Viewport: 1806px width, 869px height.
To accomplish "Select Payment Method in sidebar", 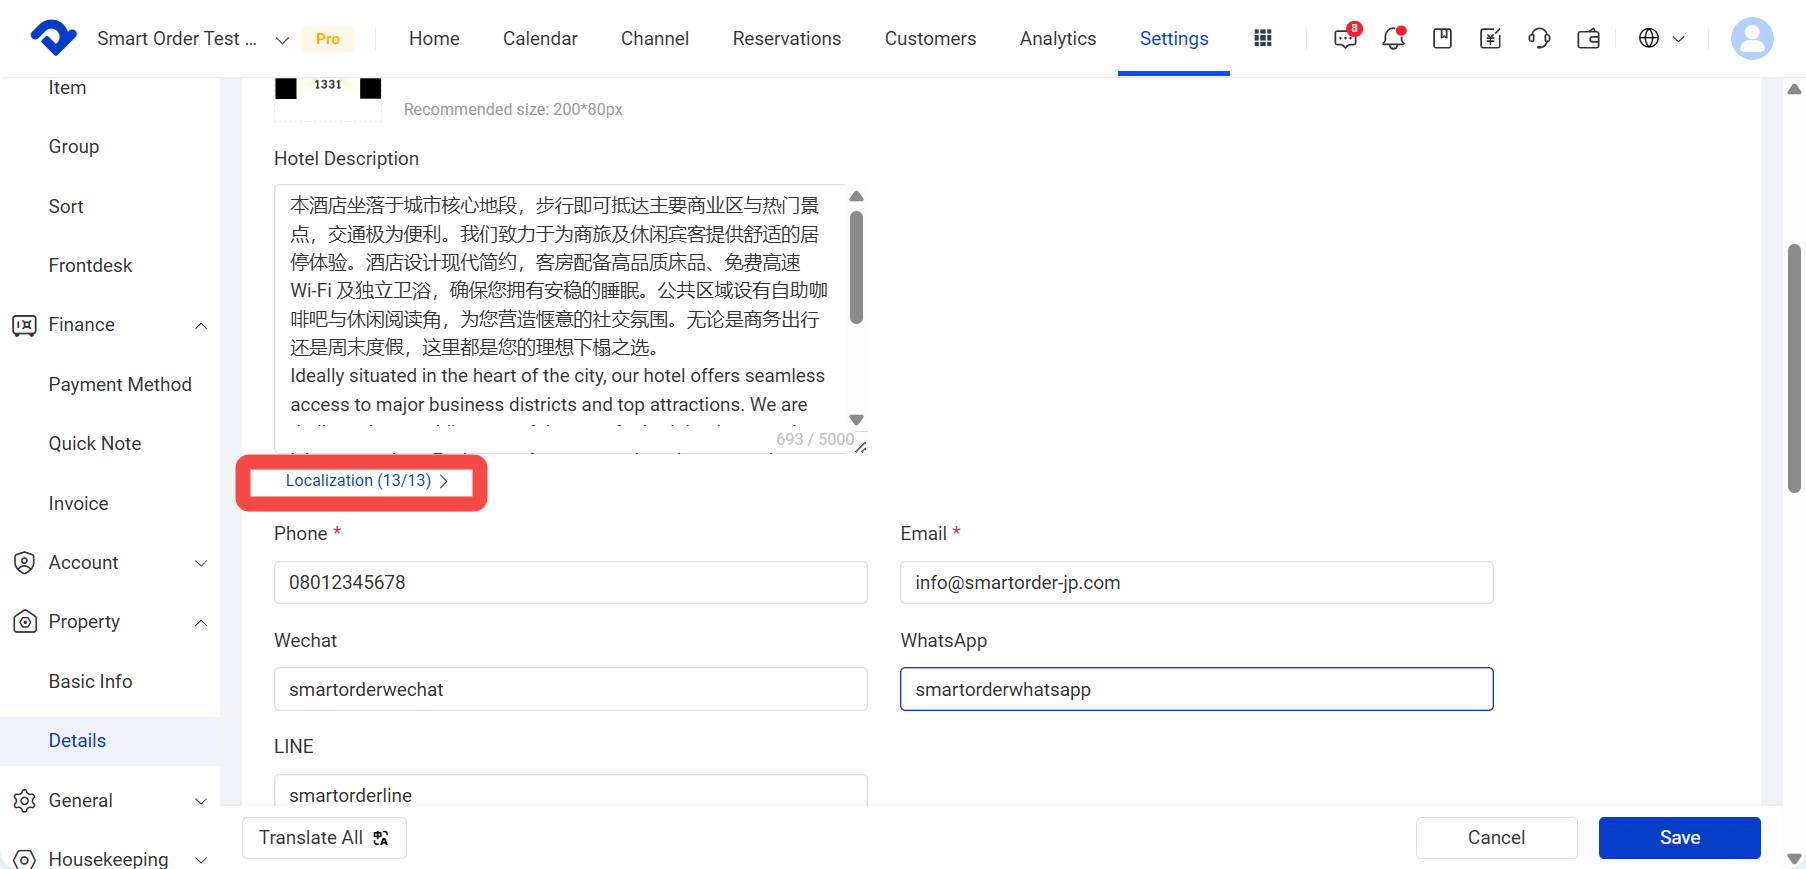I will click(120, 385).
